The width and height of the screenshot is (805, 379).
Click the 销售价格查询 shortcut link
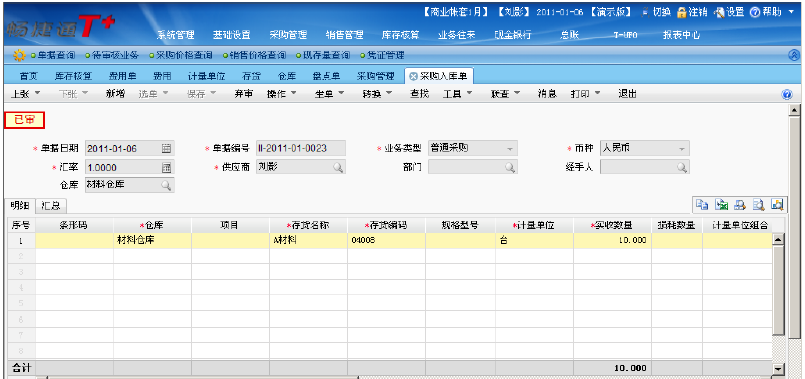[x=257, y=55]
